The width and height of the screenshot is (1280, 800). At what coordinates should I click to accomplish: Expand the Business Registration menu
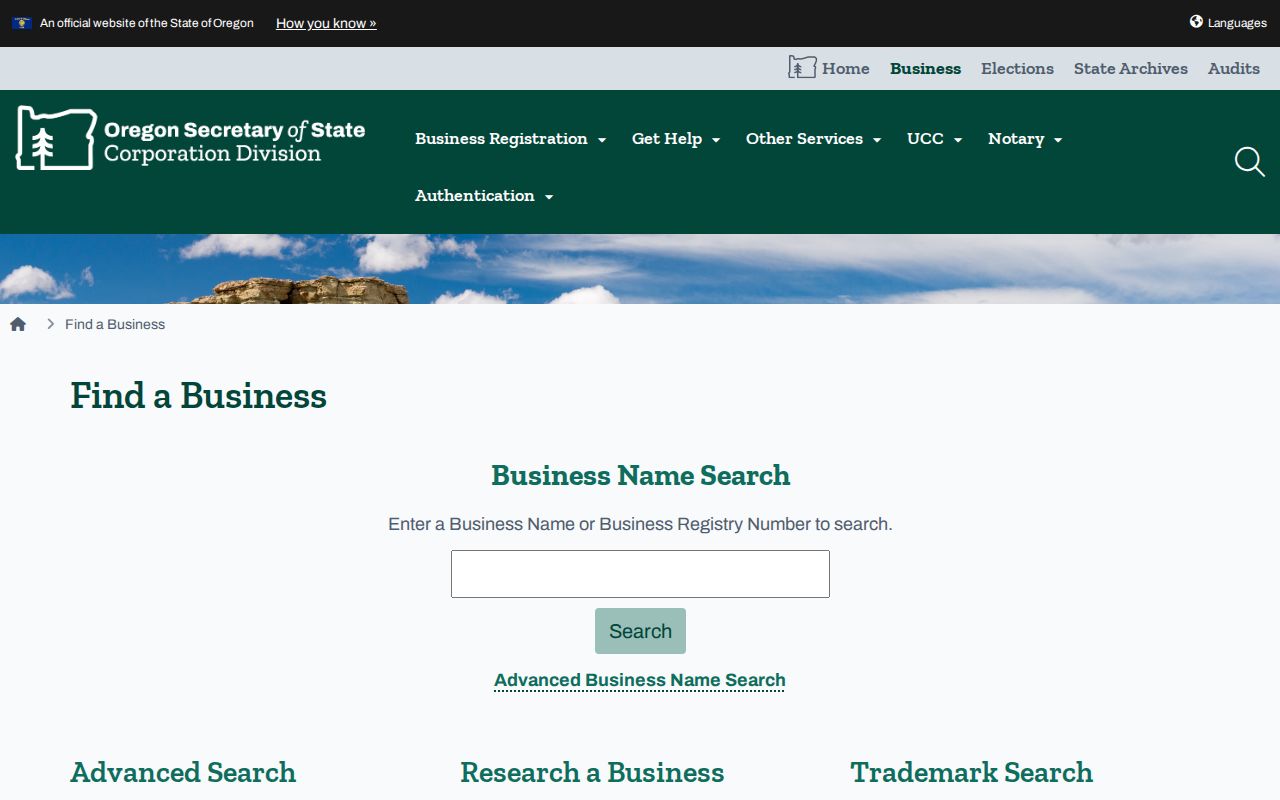pyautogui.click(x=511, y=139)
